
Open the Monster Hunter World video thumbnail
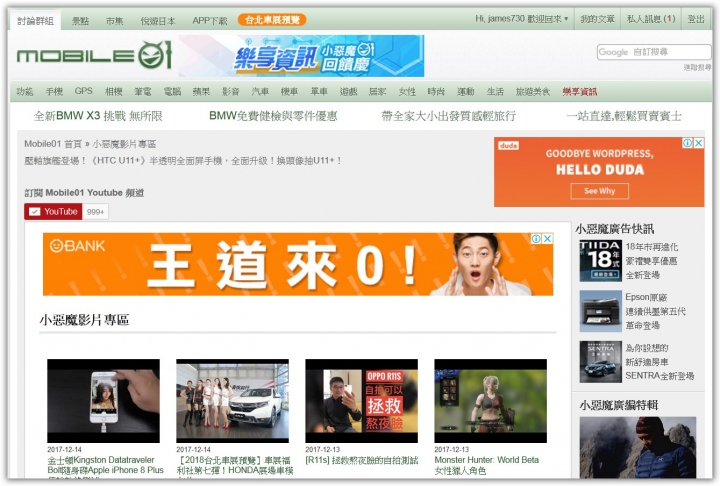pos(490,401)
